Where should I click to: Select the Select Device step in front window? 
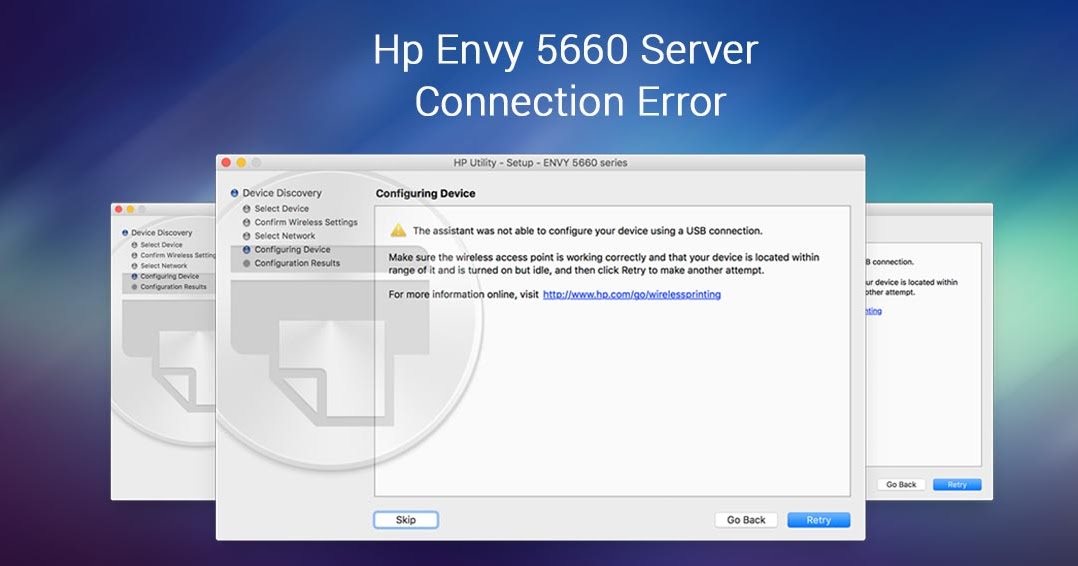[x=276, y=208]
